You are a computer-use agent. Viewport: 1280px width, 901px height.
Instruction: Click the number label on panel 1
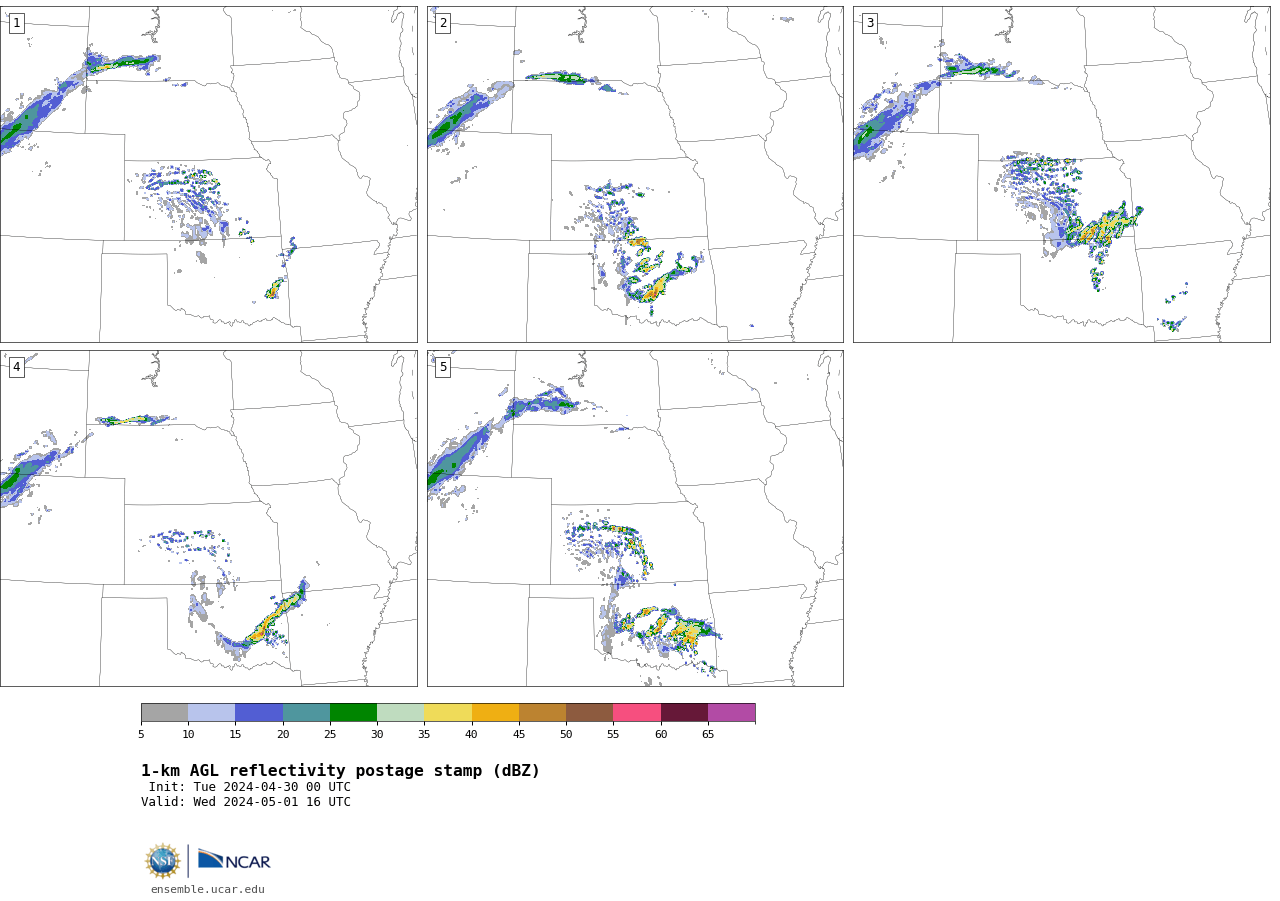(16, 23)
